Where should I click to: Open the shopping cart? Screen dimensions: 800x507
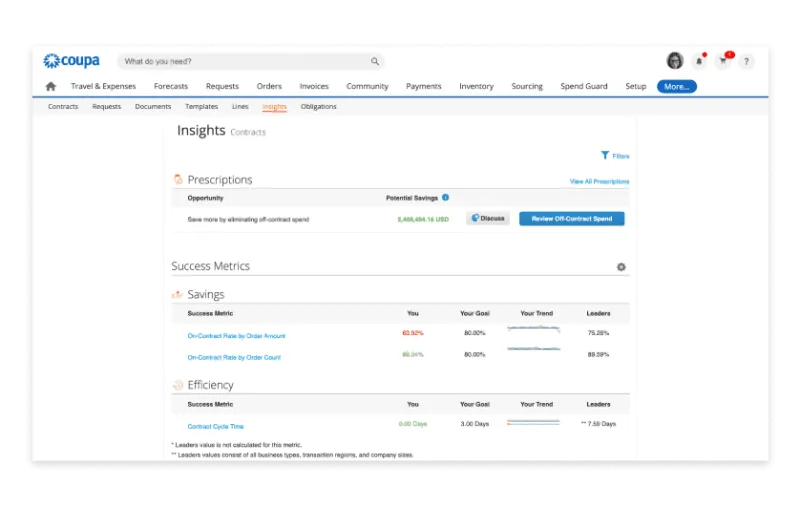pyautogui.click(x=723, y=61)
